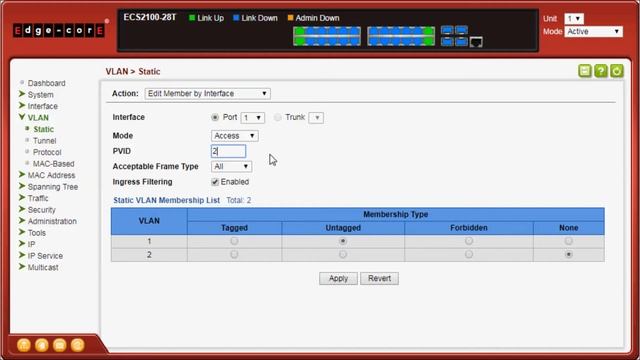Select the Trunk interface radio button

[278, 118]
